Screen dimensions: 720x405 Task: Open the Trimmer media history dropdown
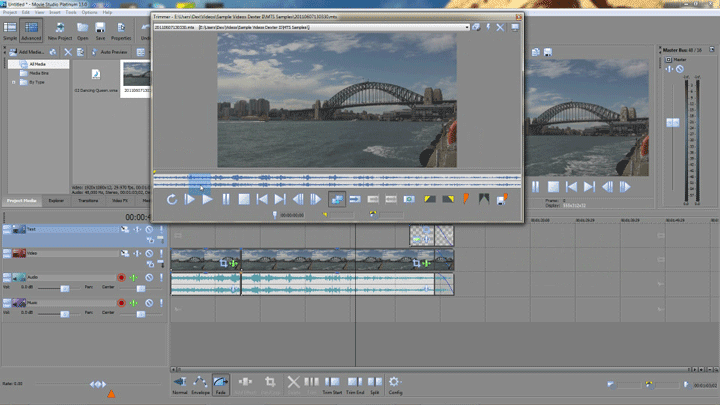[x=466, y=27]
